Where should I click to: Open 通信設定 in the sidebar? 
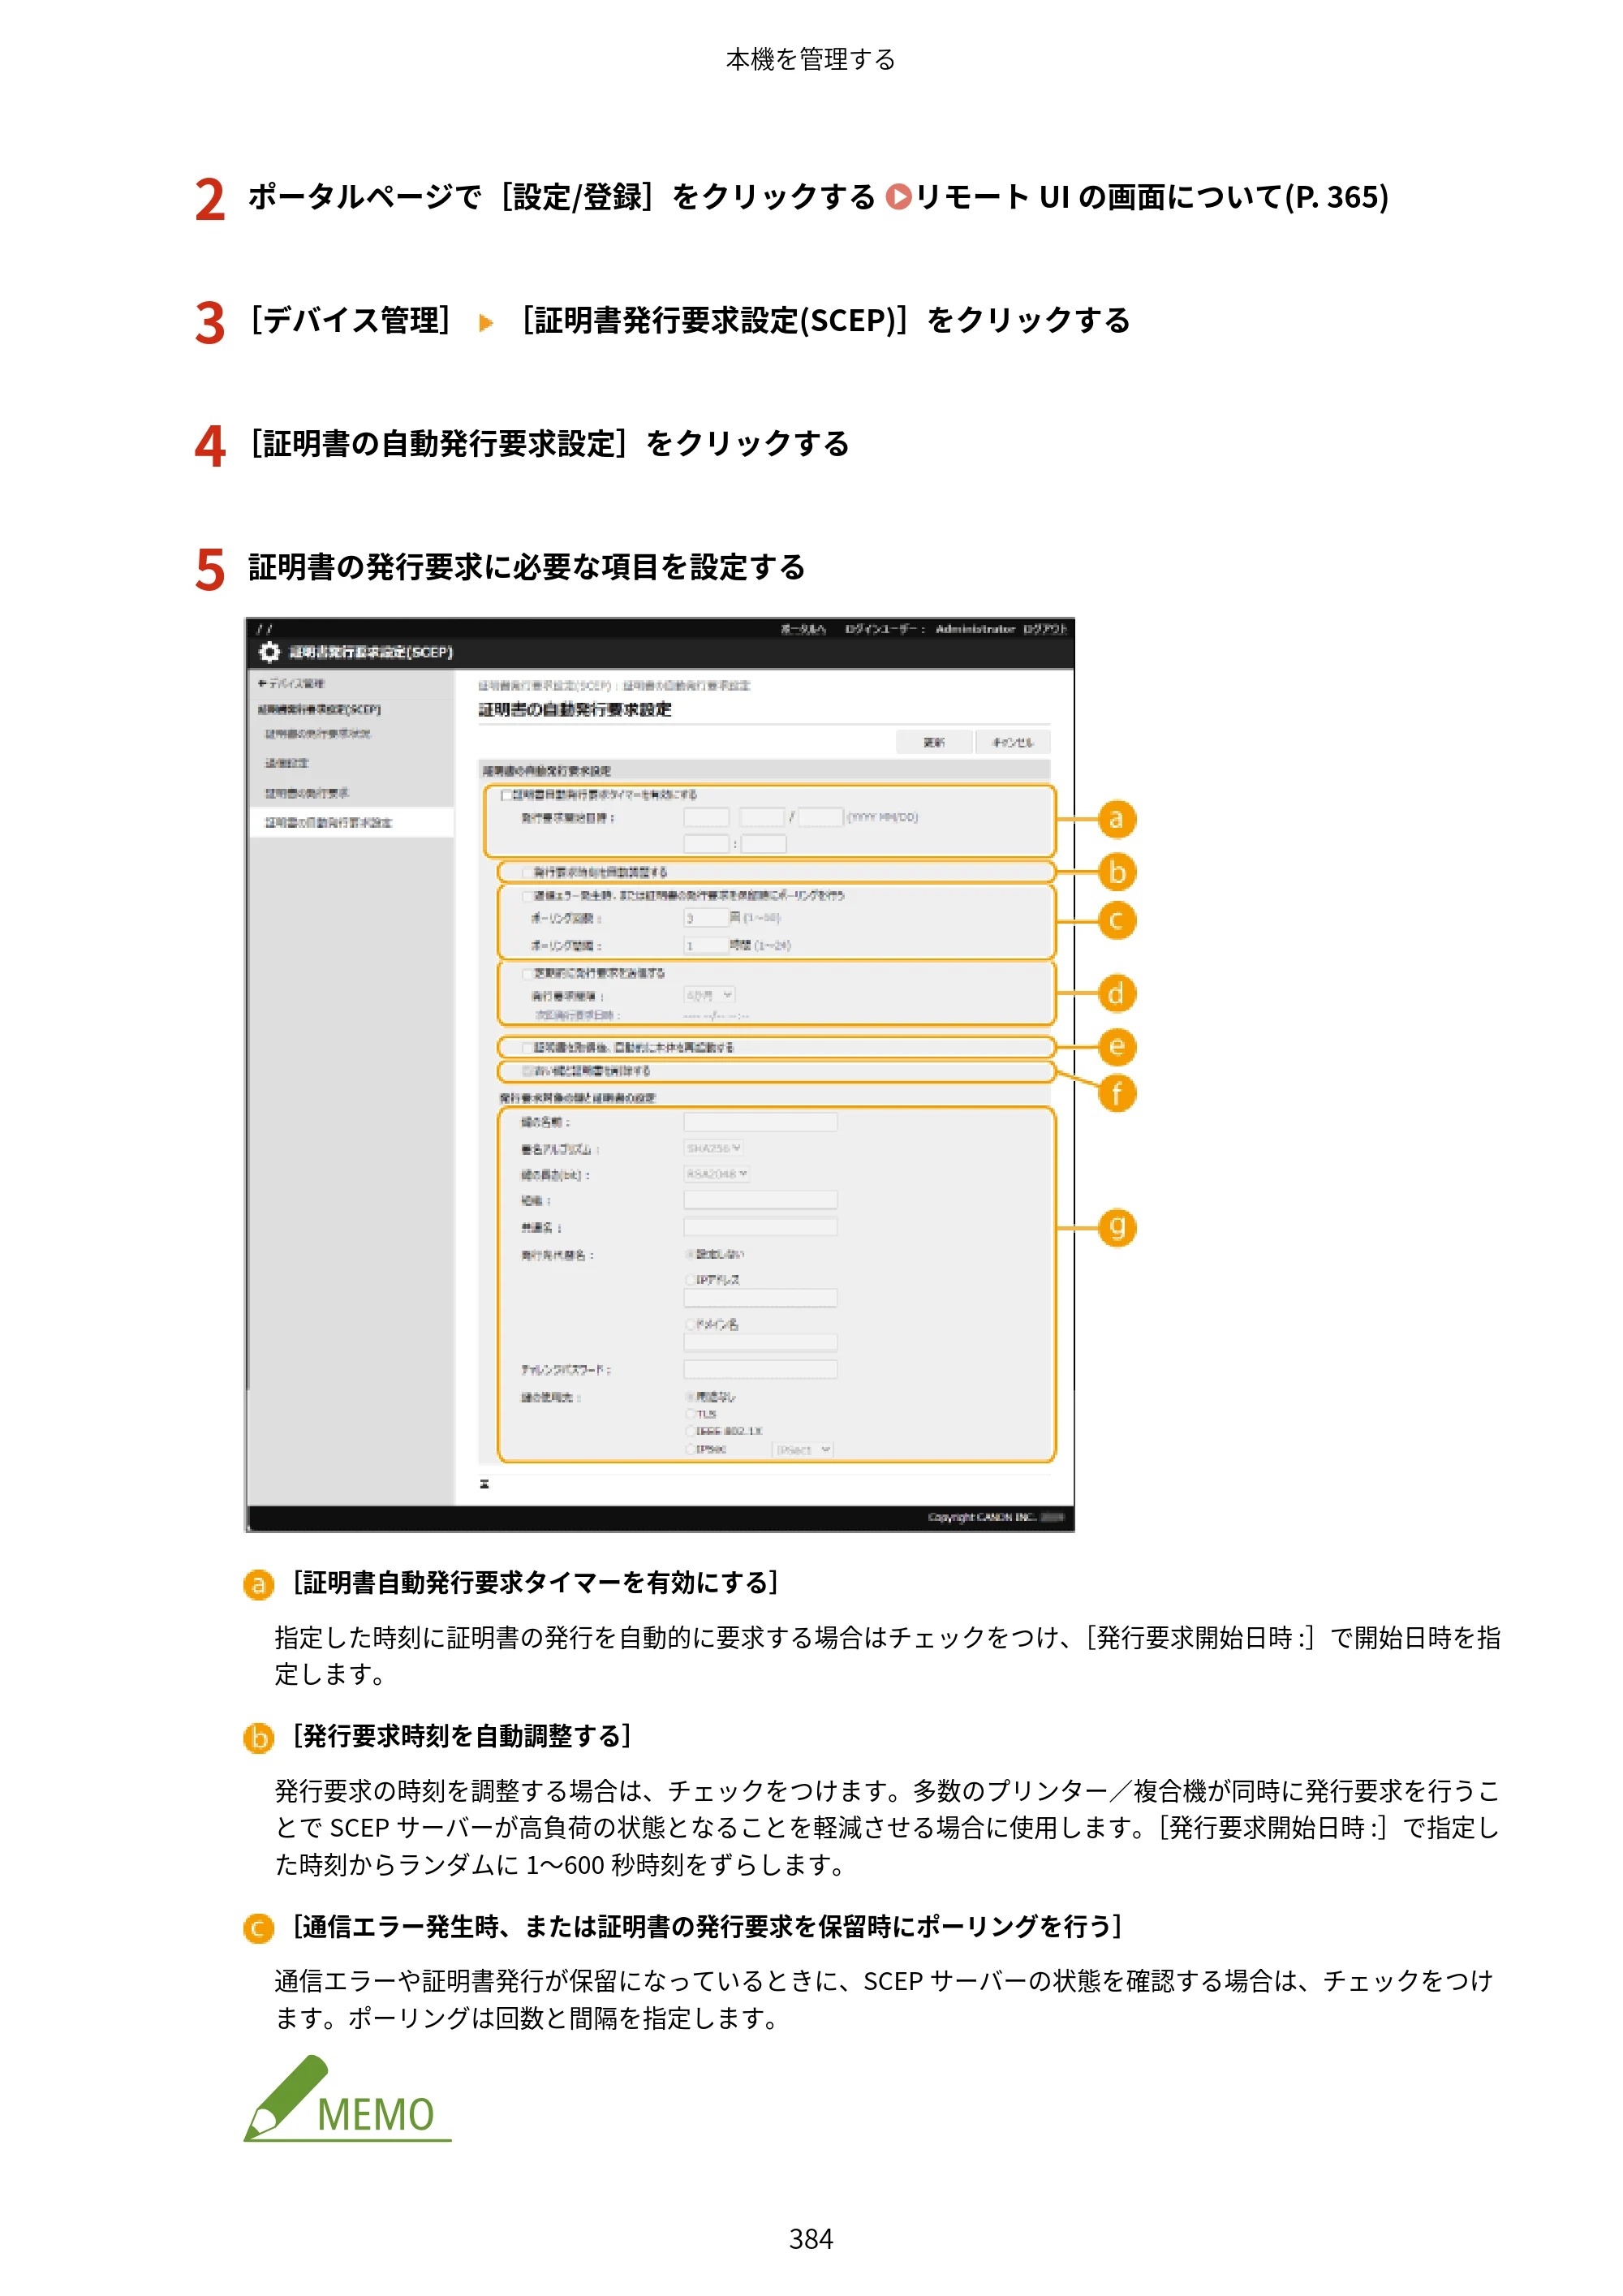287,763
